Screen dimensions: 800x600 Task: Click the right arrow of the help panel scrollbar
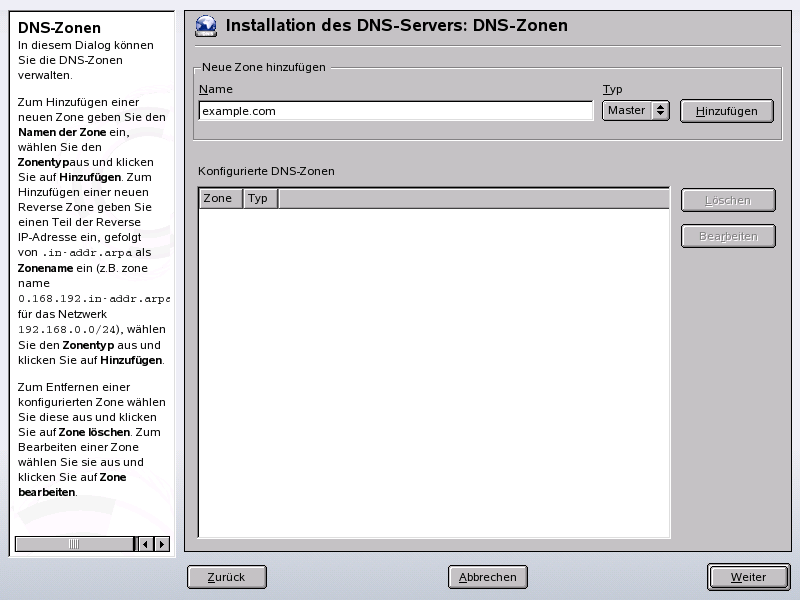tap(161, 544)
